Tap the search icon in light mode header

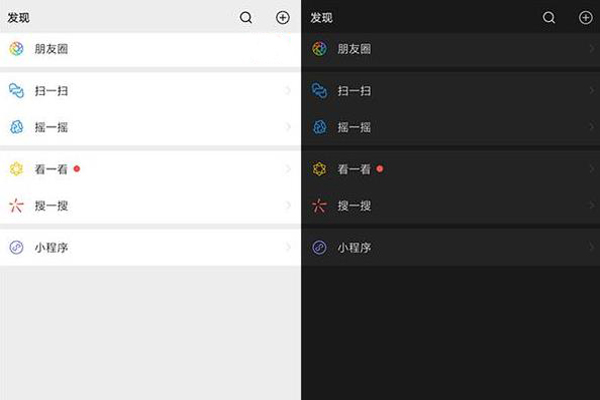pos(246,18)
